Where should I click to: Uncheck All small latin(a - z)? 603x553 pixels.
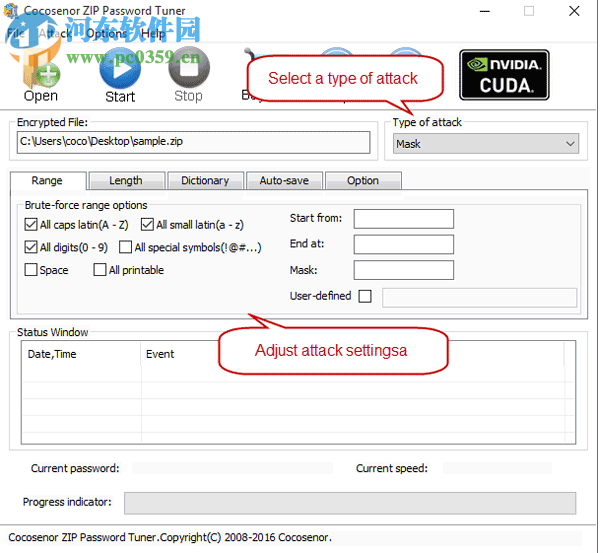point(147,224)
